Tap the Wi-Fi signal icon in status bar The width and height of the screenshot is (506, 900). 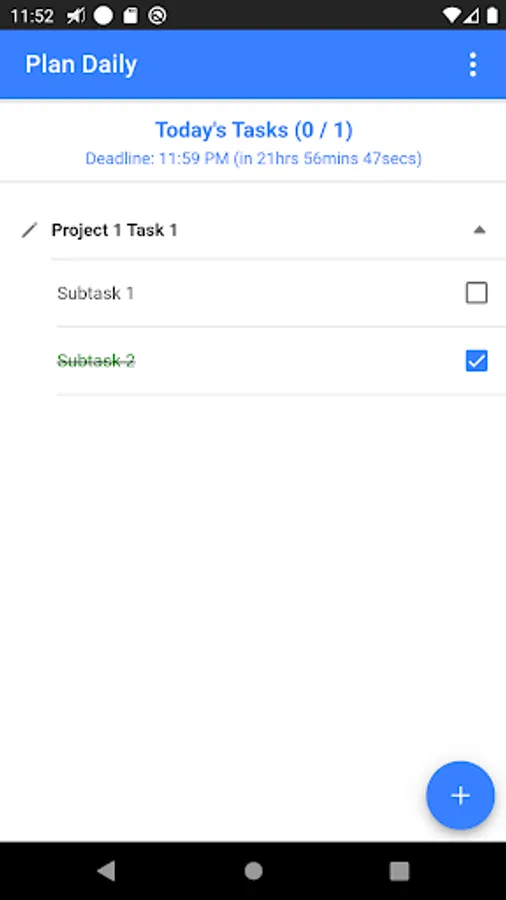pos(452,15)
